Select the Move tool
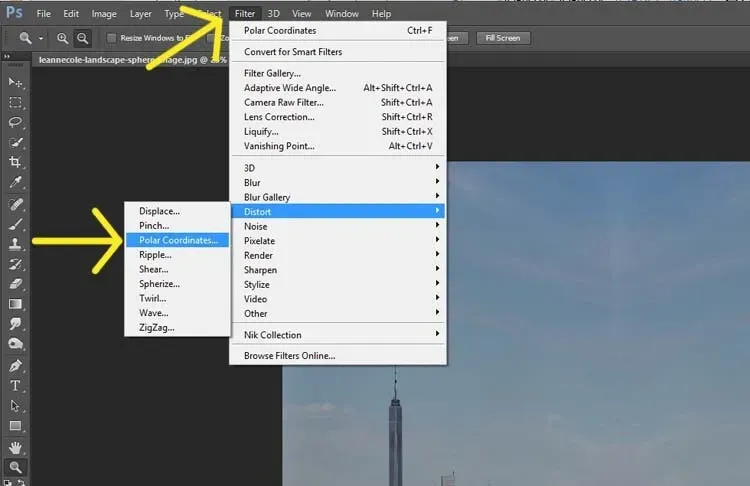The height and width of the screenshot is (486, 750). coord(16,82)
